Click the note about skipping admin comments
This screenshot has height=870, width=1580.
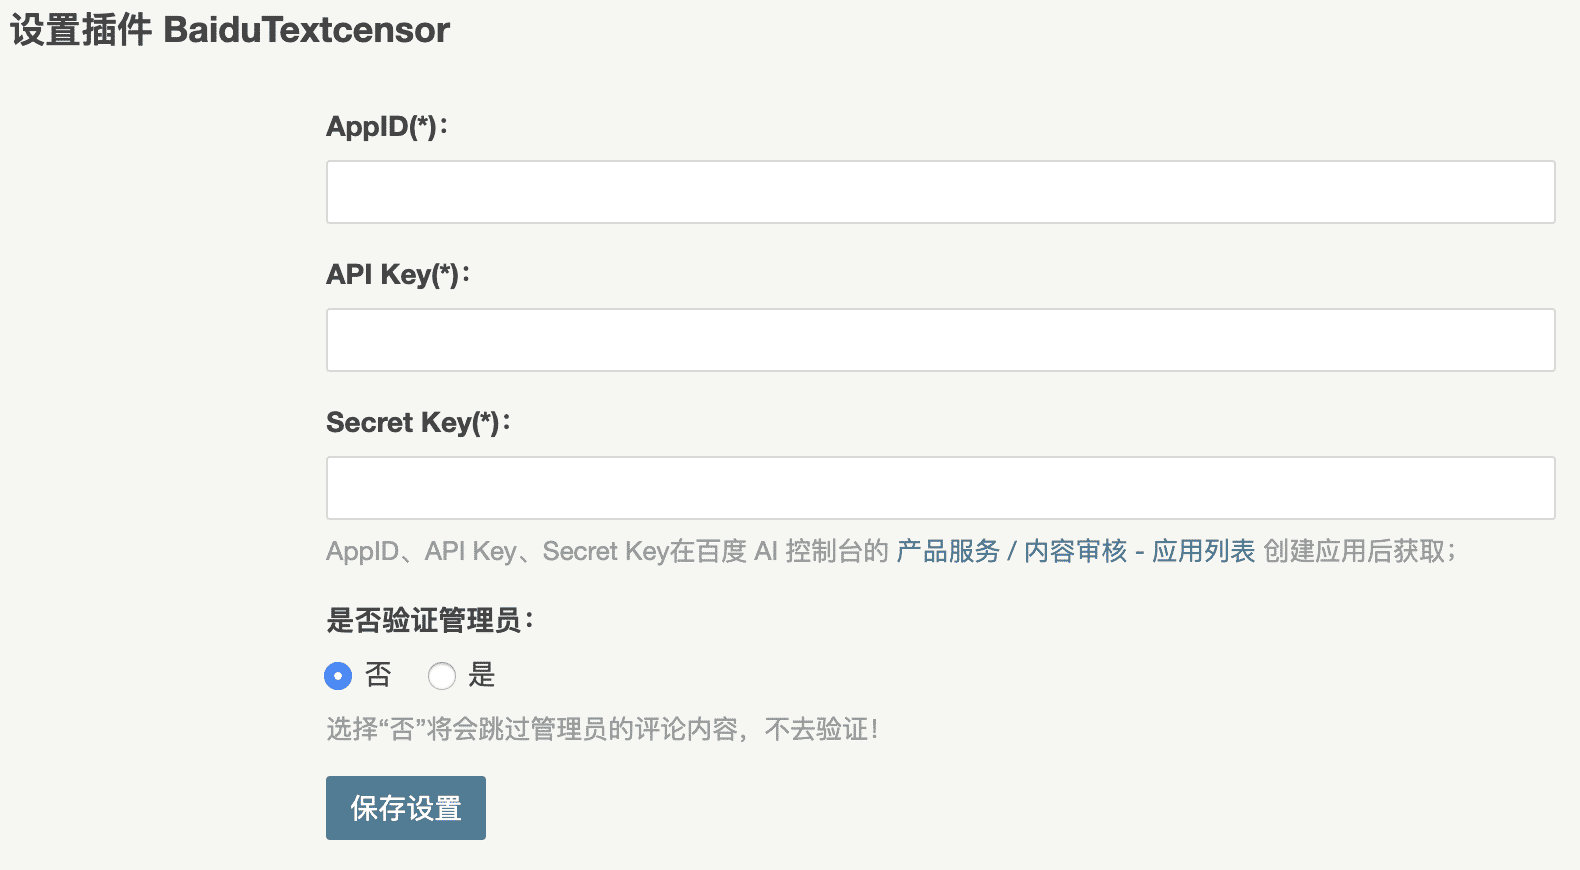click(x=603, y=730)
